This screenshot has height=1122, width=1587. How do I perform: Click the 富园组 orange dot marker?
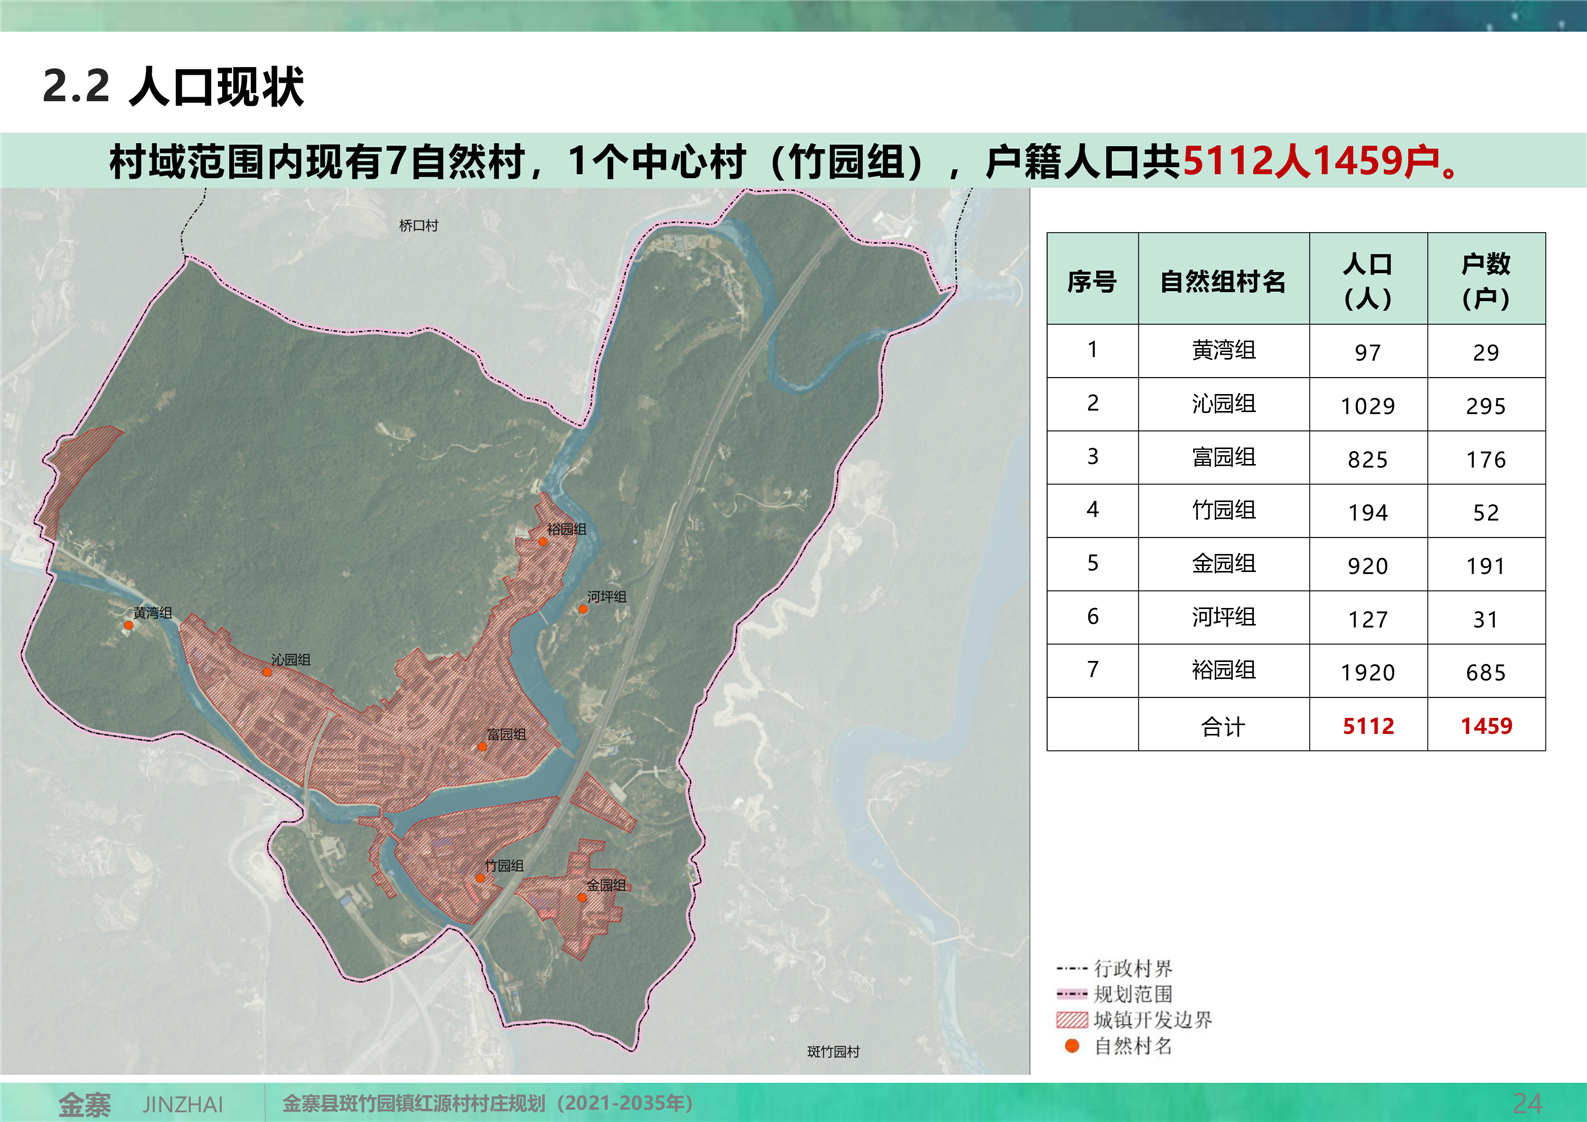point(482,746)
